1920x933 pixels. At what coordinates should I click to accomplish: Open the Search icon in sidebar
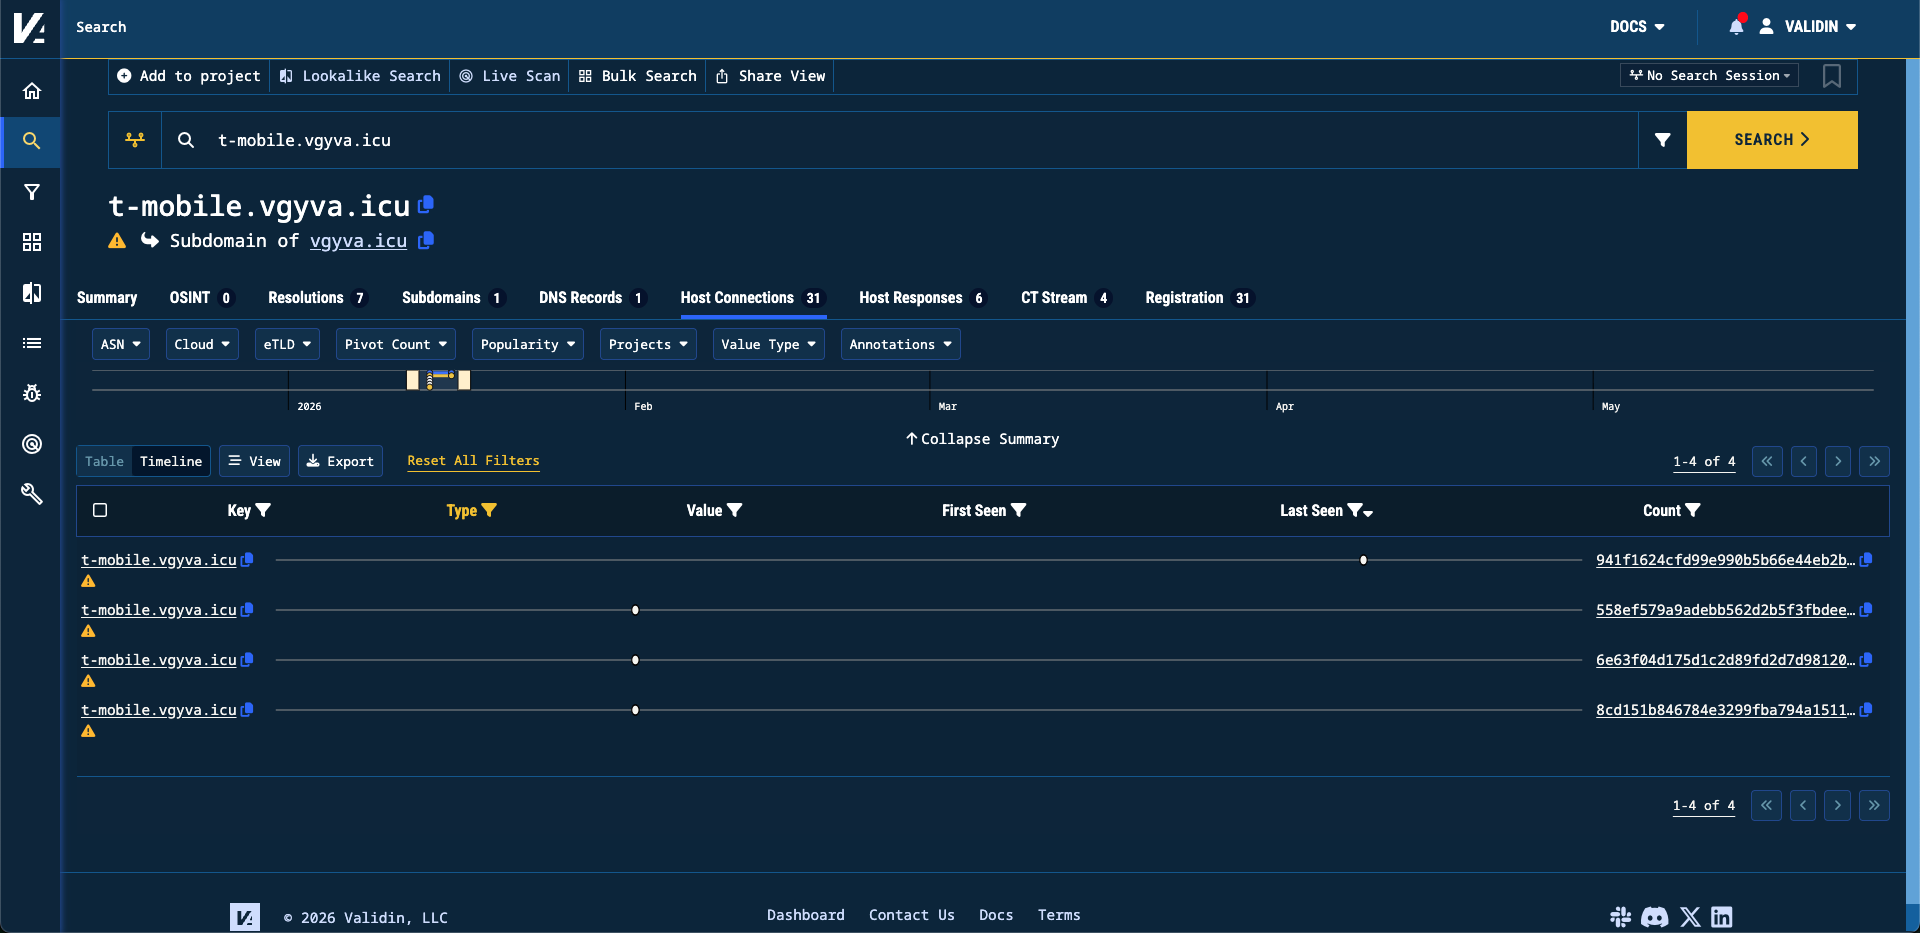pos(32,141)
